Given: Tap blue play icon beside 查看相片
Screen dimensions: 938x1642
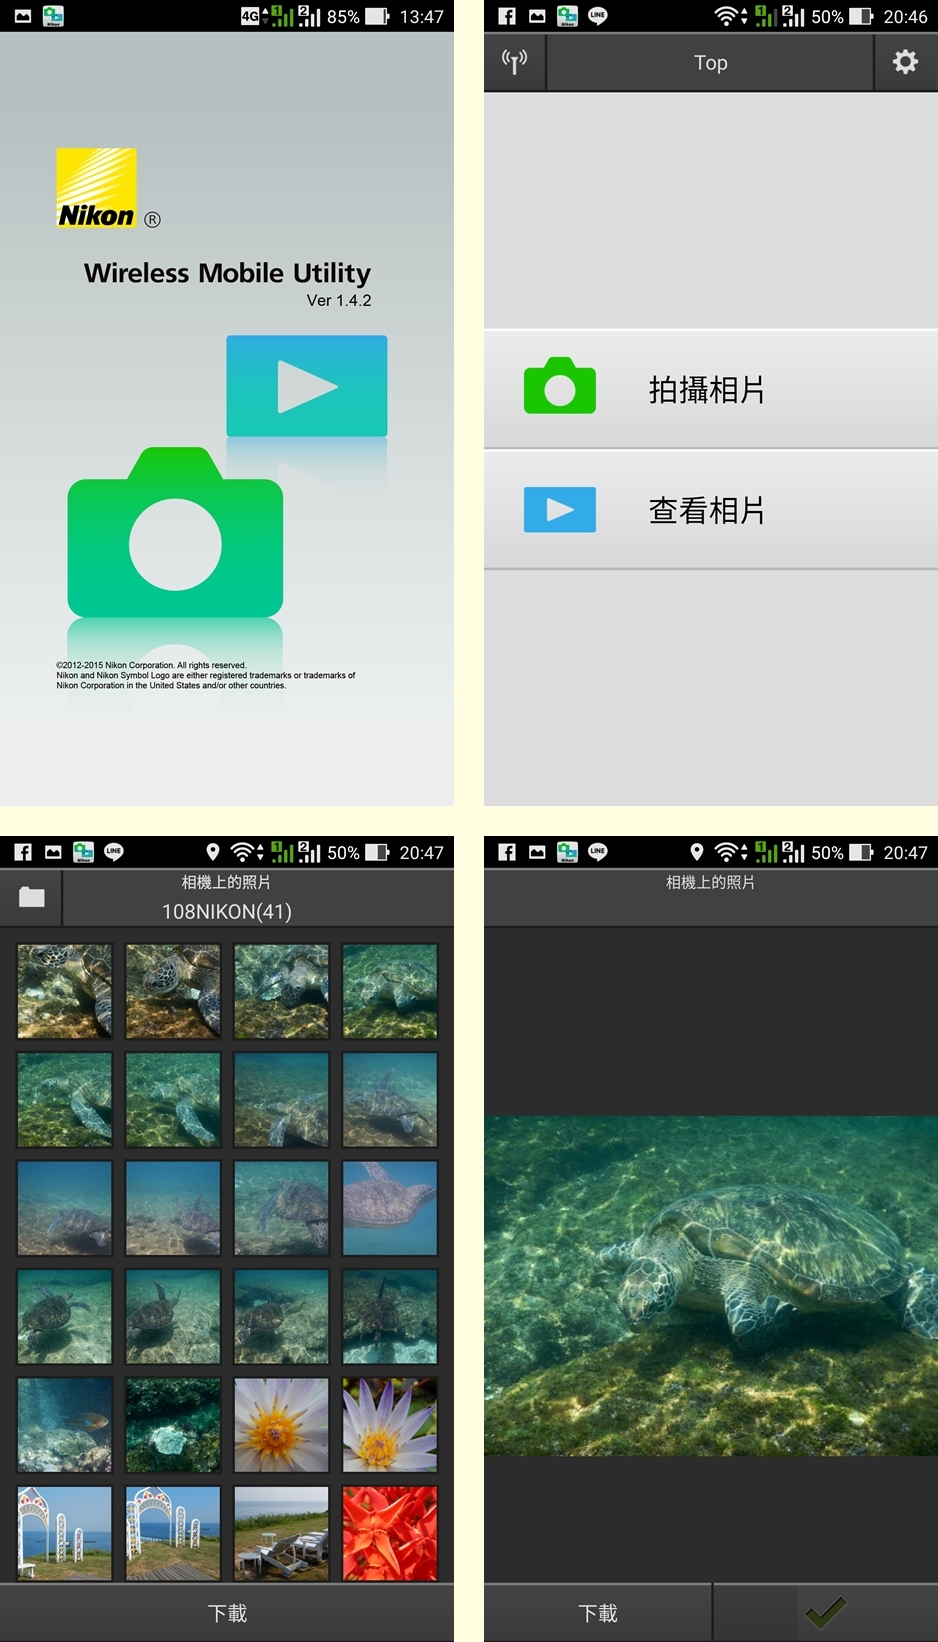Looking at the screenshot, I should 560,510.
